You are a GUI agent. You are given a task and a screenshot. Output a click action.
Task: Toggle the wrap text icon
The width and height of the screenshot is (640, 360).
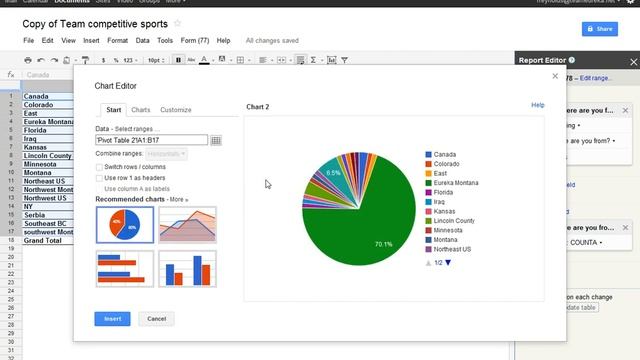pyautogui.click(x=300, y=60)
